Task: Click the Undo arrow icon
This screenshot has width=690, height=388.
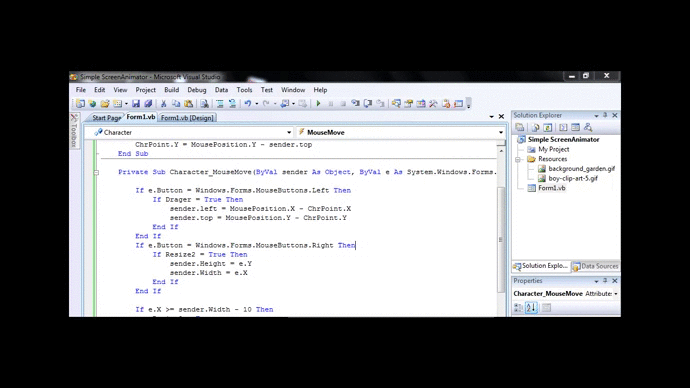Action: [248, 103]
